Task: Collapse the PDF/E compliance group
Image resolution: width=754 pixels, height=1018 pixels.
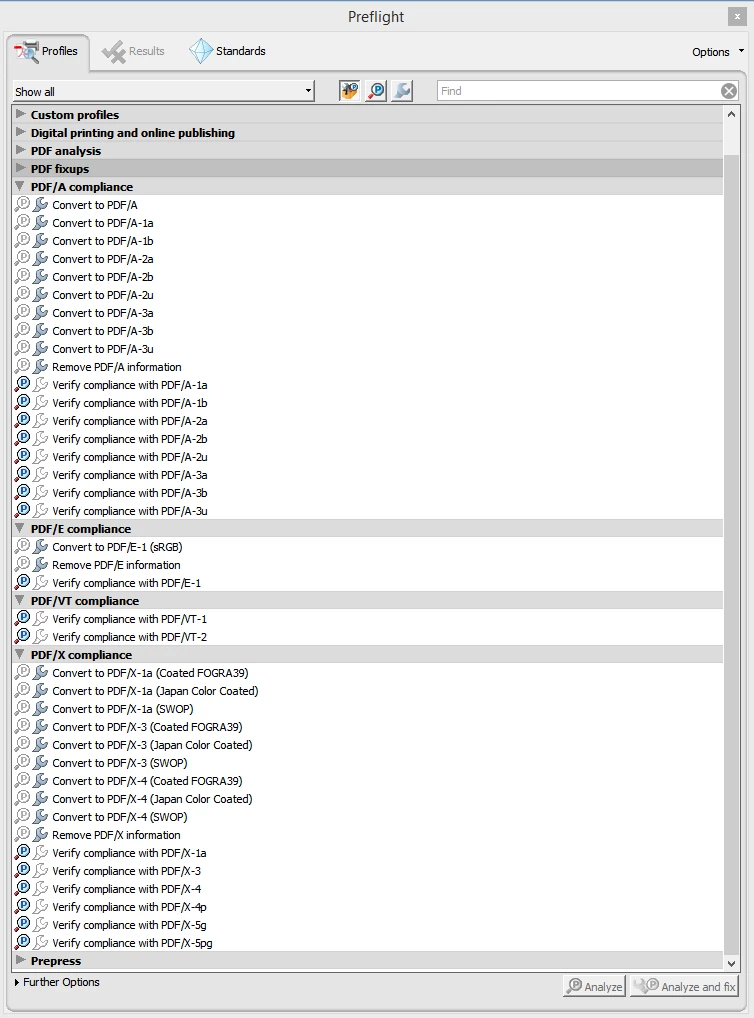Action: [21, 528]
